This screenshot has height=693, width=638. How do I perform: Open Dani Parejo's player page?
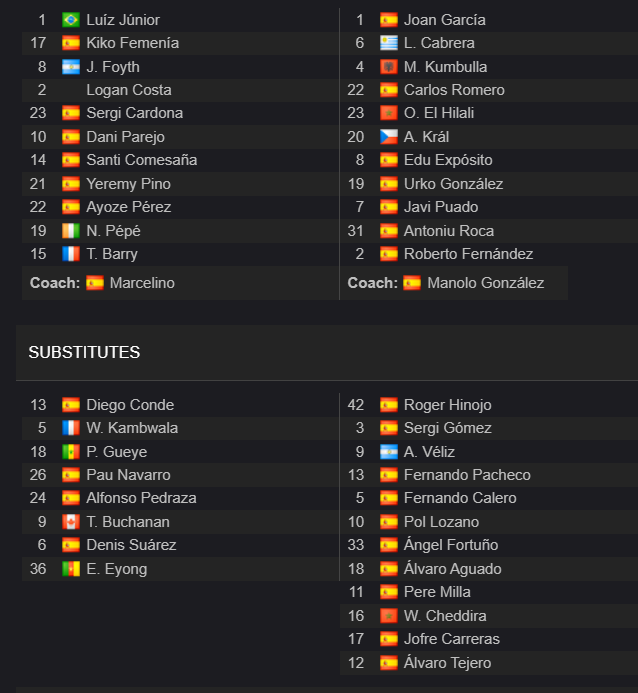pyautogui.click(x=125, y=137)
